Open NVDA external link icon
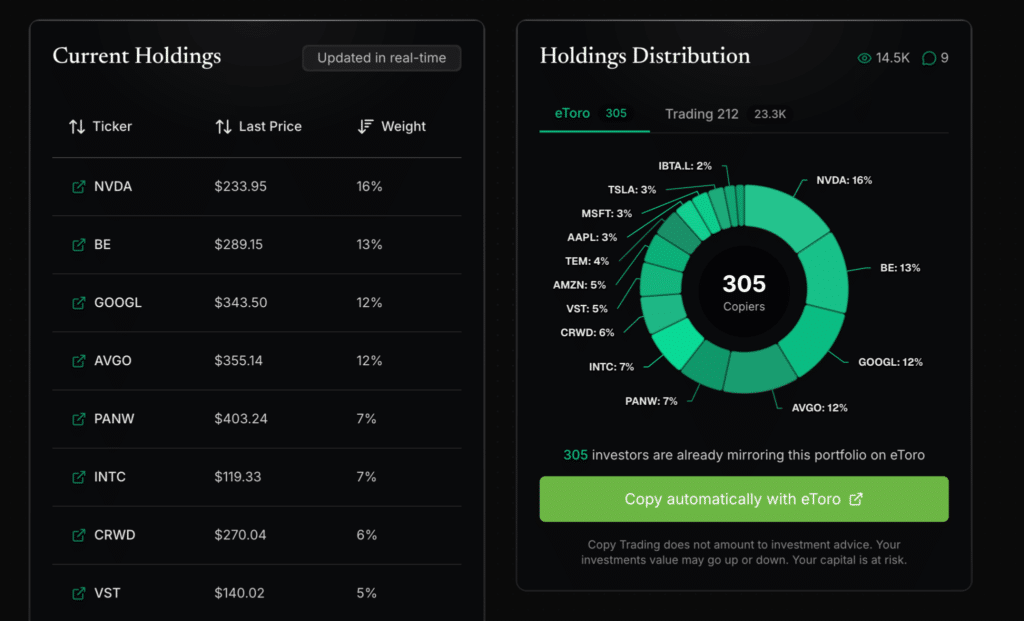Viewport: 1024px width, 621px height. [x=78, y=187]
